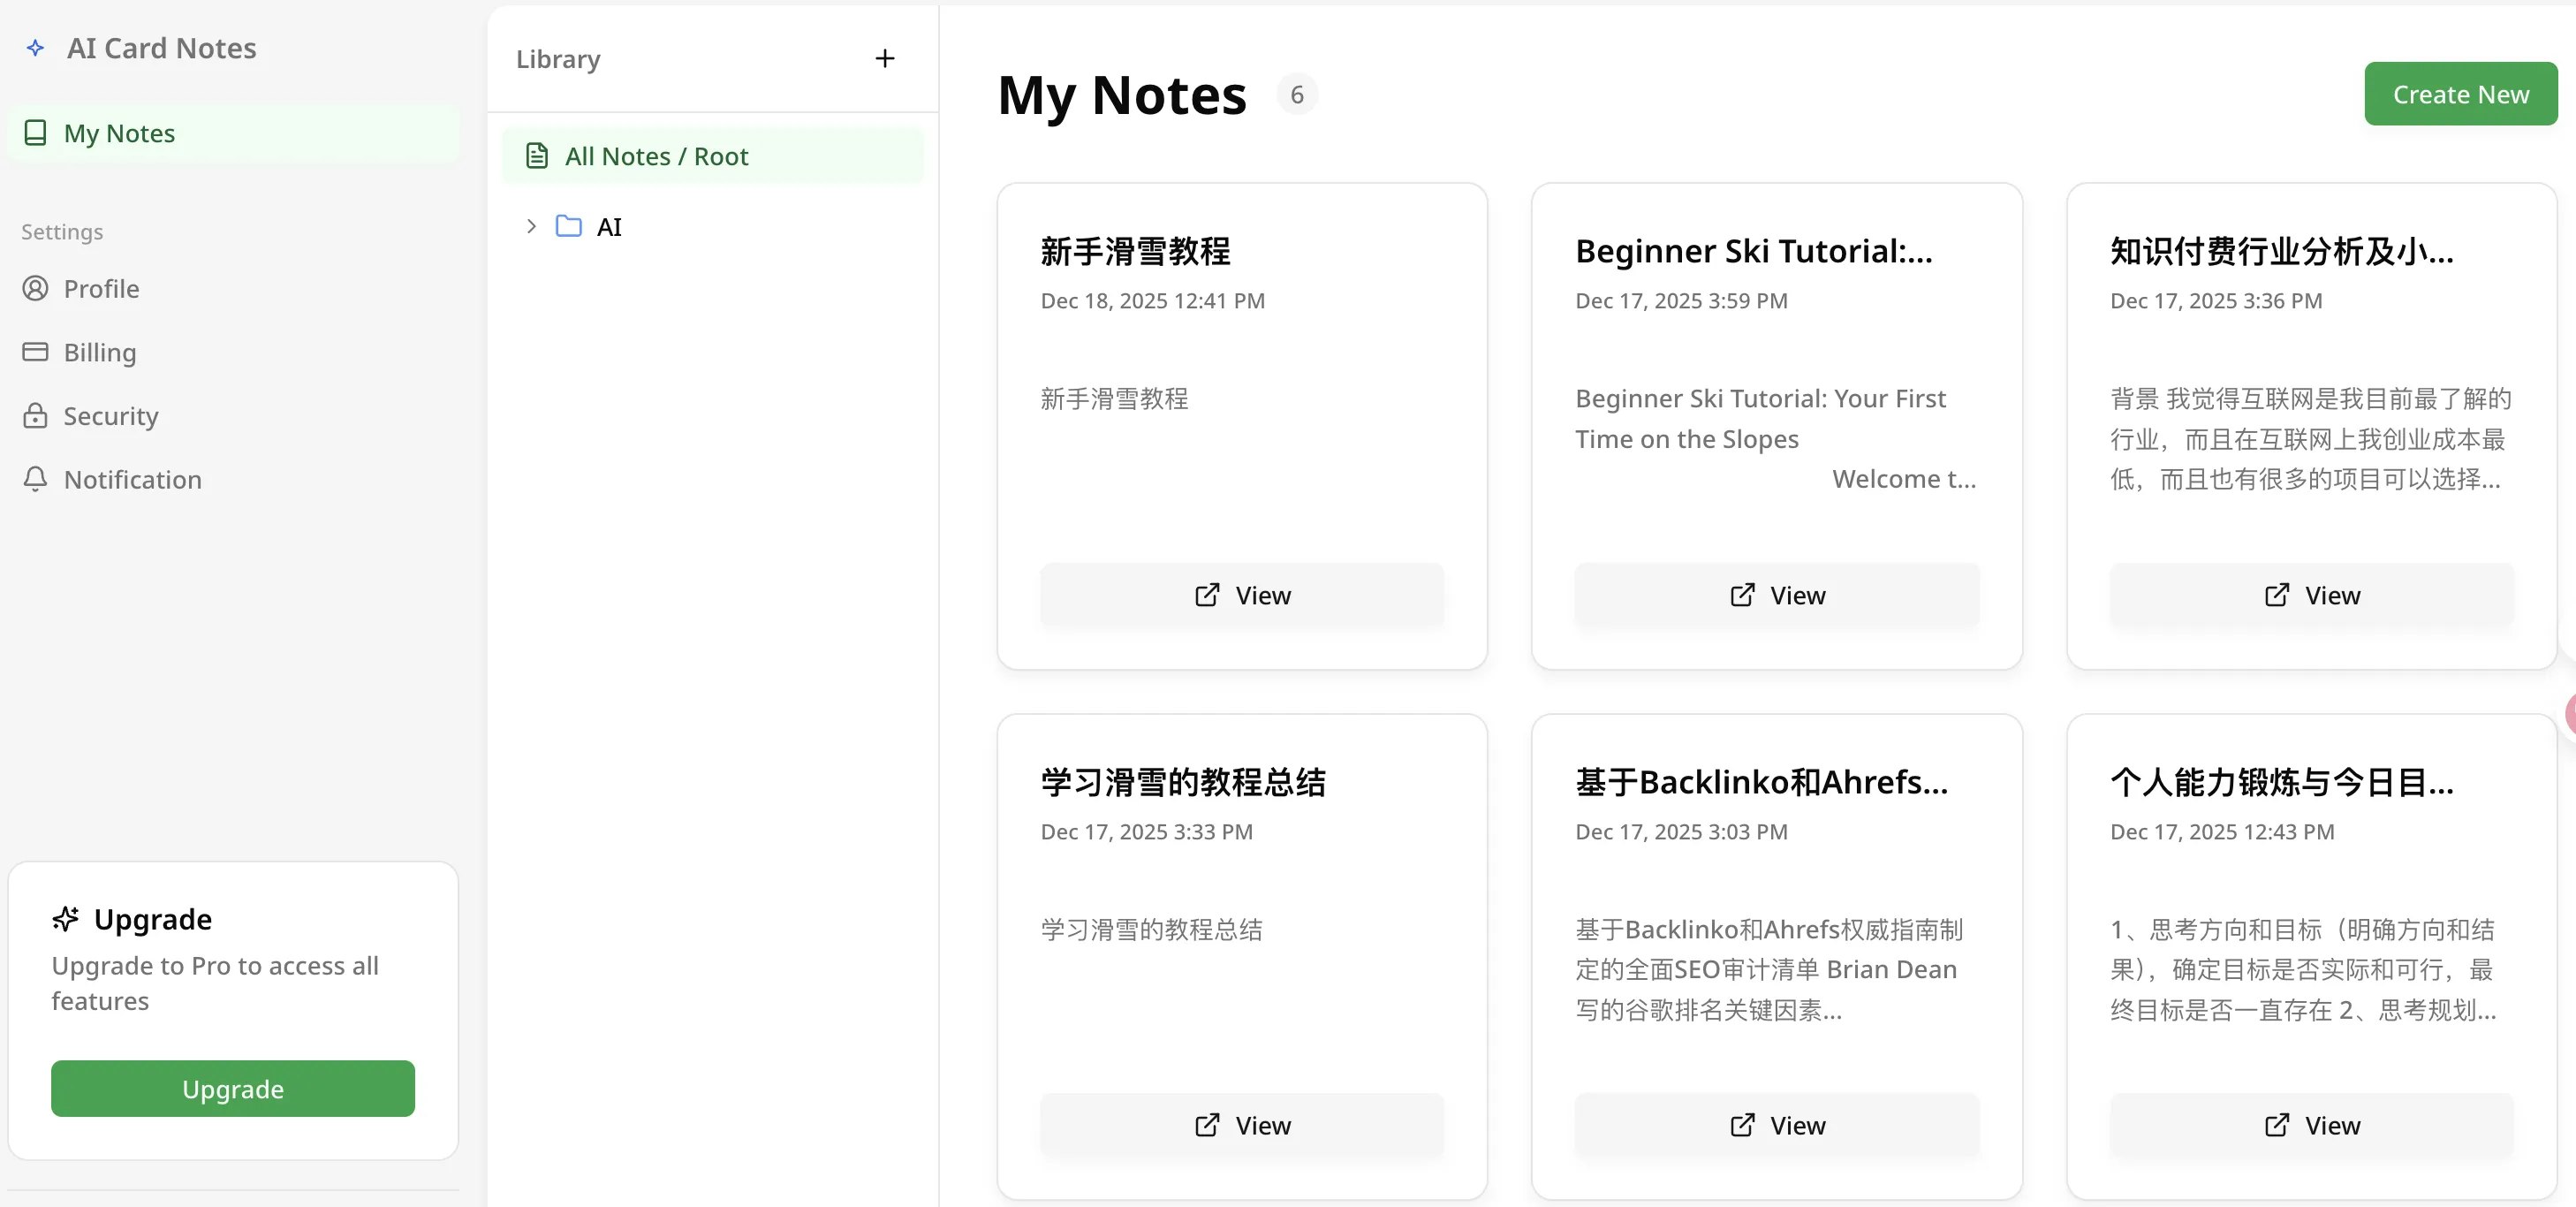Viewport: 2576px width, 1207px height.
Task: View the 新手滑雪教程 note
Action: [x=1241, y=595]
